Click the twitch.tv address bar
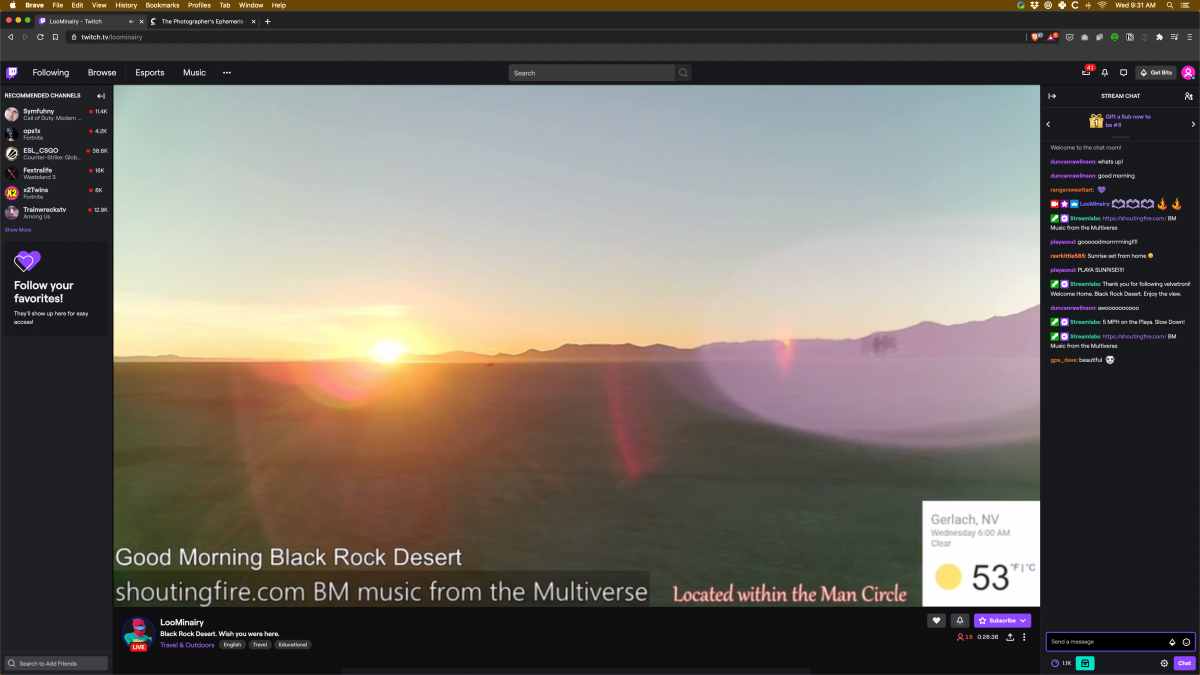 click(x=547, y=37)
